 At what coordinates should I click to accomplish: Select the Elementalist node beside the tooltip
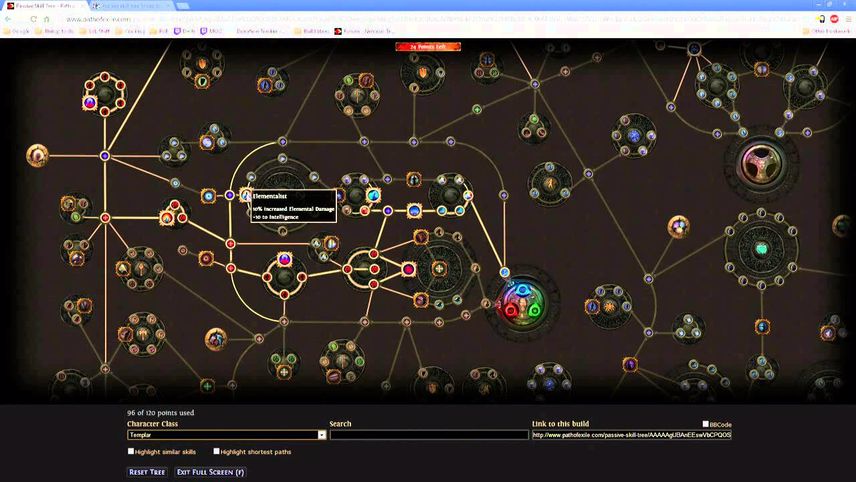245,195
